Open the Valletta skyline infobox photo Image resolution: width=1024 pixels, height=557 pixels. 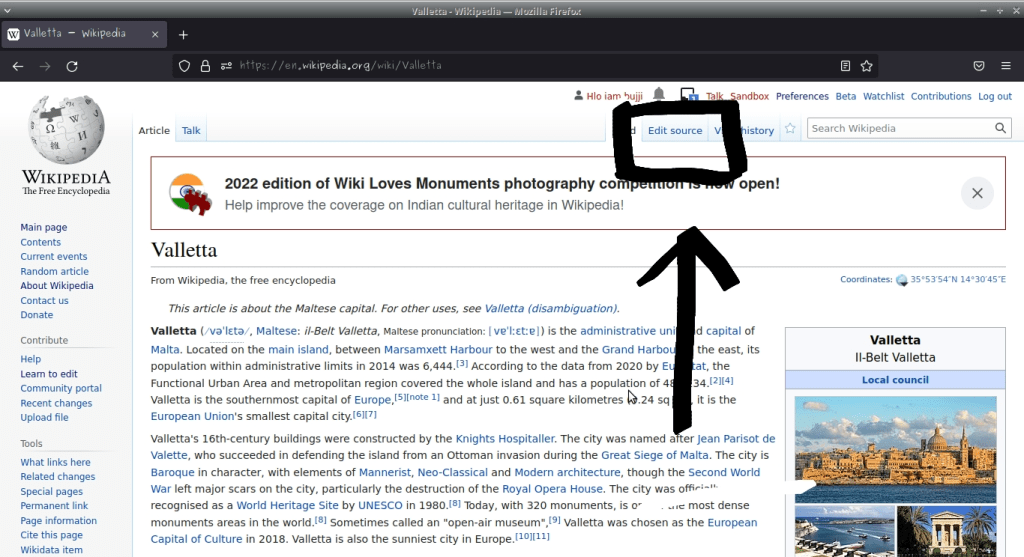pos(895,449)
